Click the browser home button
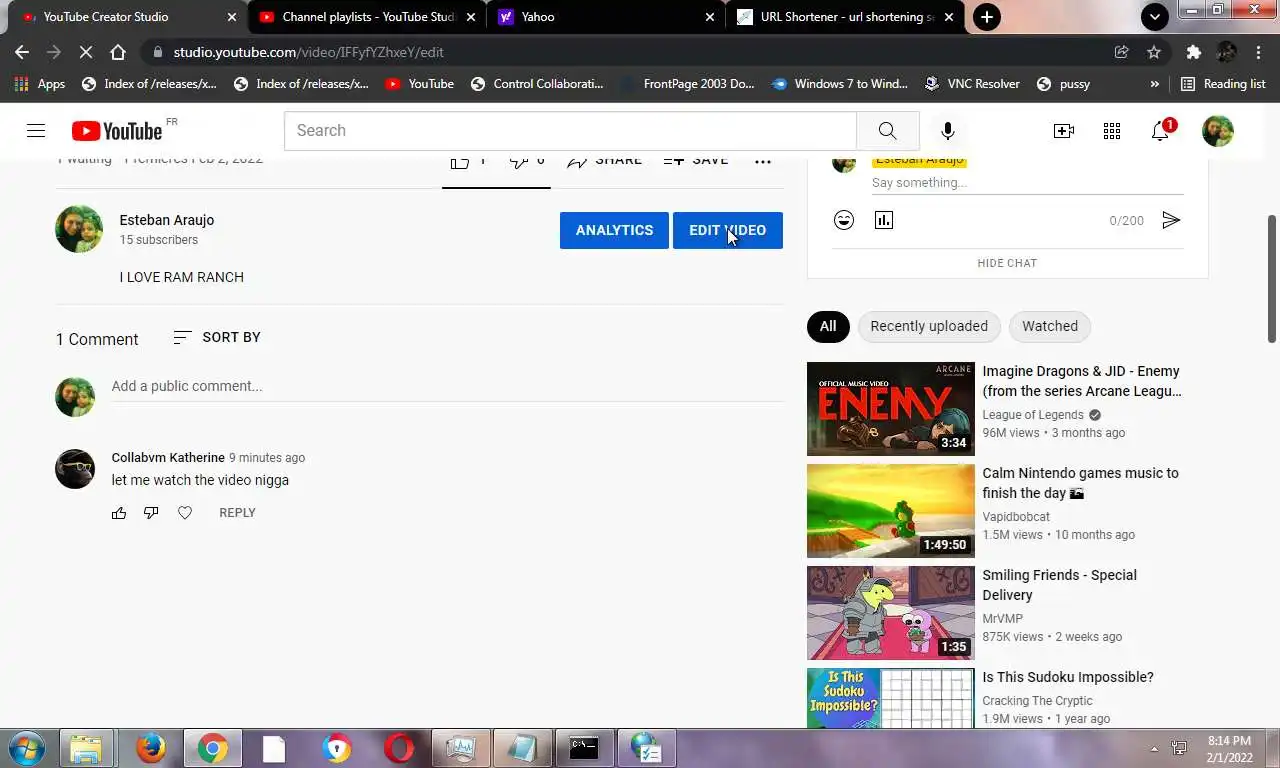 [118, 52]
